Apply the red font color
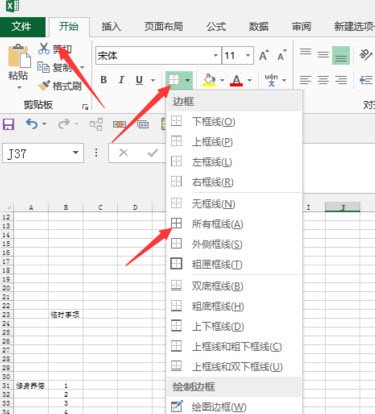The image size is (375, 414). (236, 80)
